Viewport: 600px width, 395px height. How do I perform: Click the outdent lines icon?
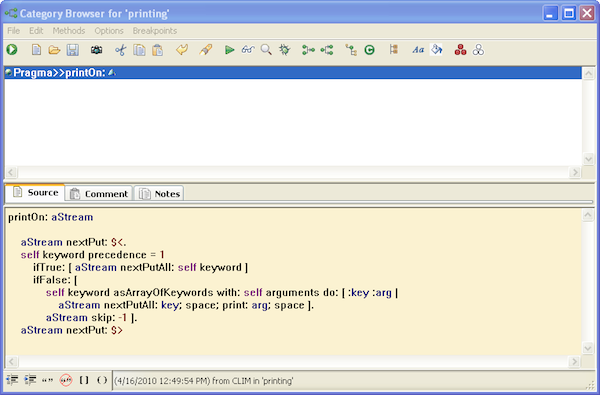[12, 380]
